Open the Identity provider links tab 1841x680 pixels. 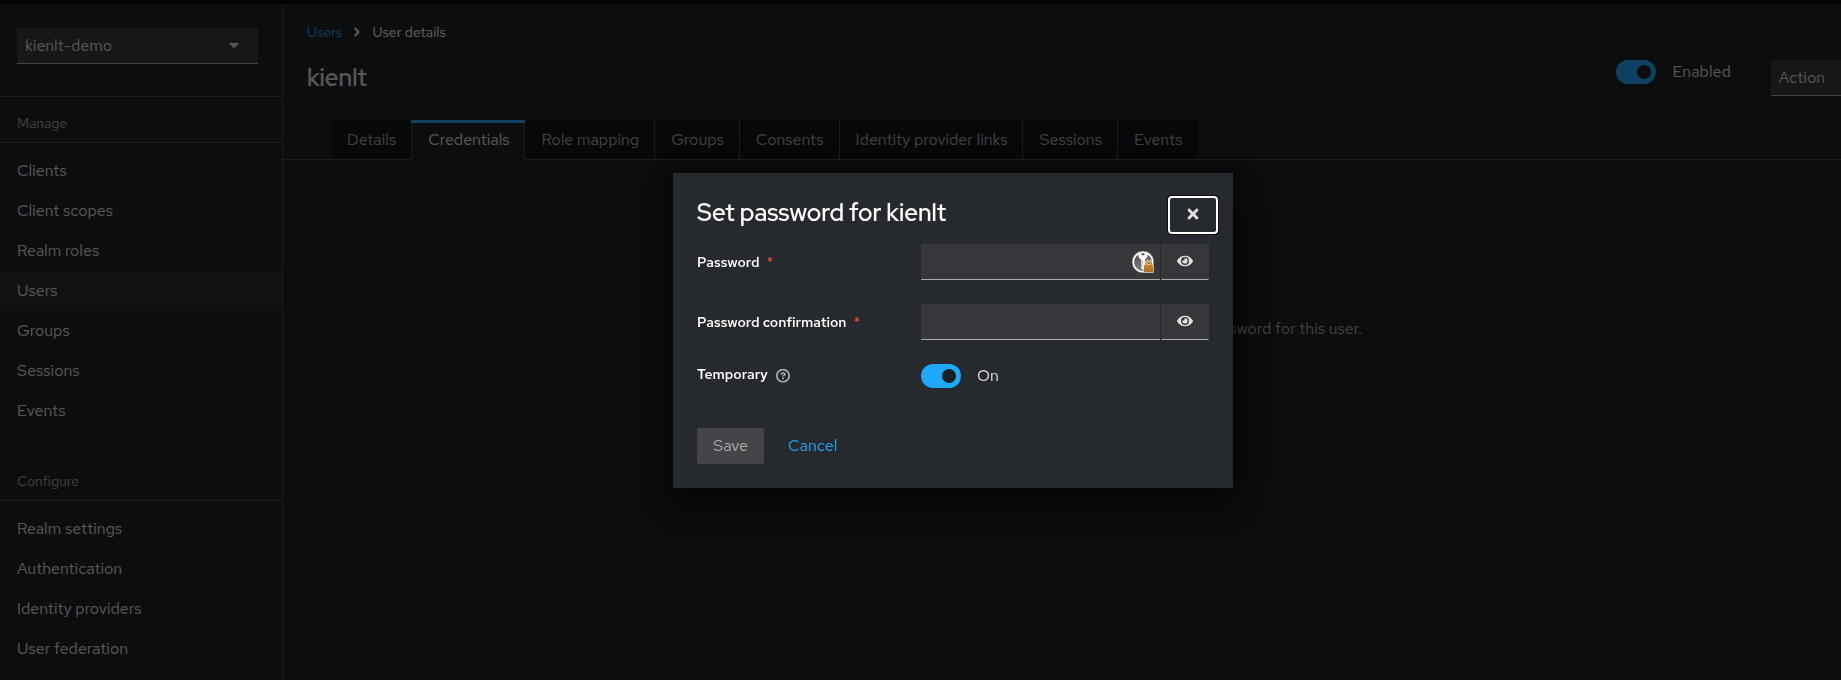click(x=930, y=139)
